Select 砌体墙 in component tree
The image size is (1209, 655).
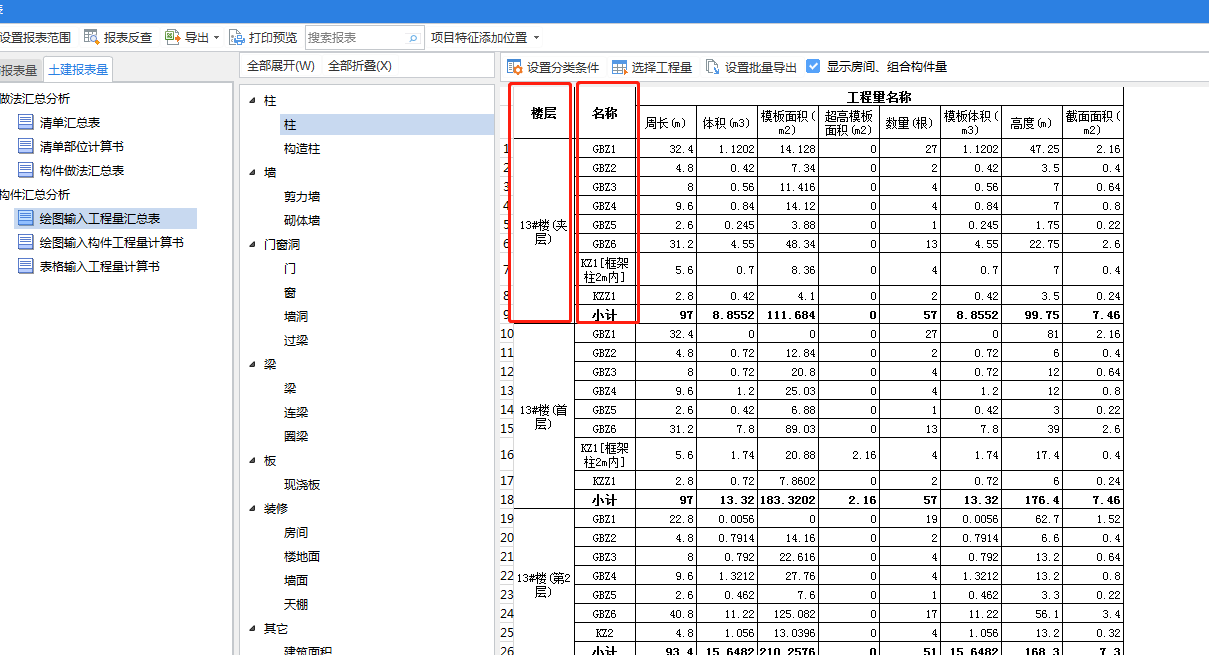[x=302, y=220]
